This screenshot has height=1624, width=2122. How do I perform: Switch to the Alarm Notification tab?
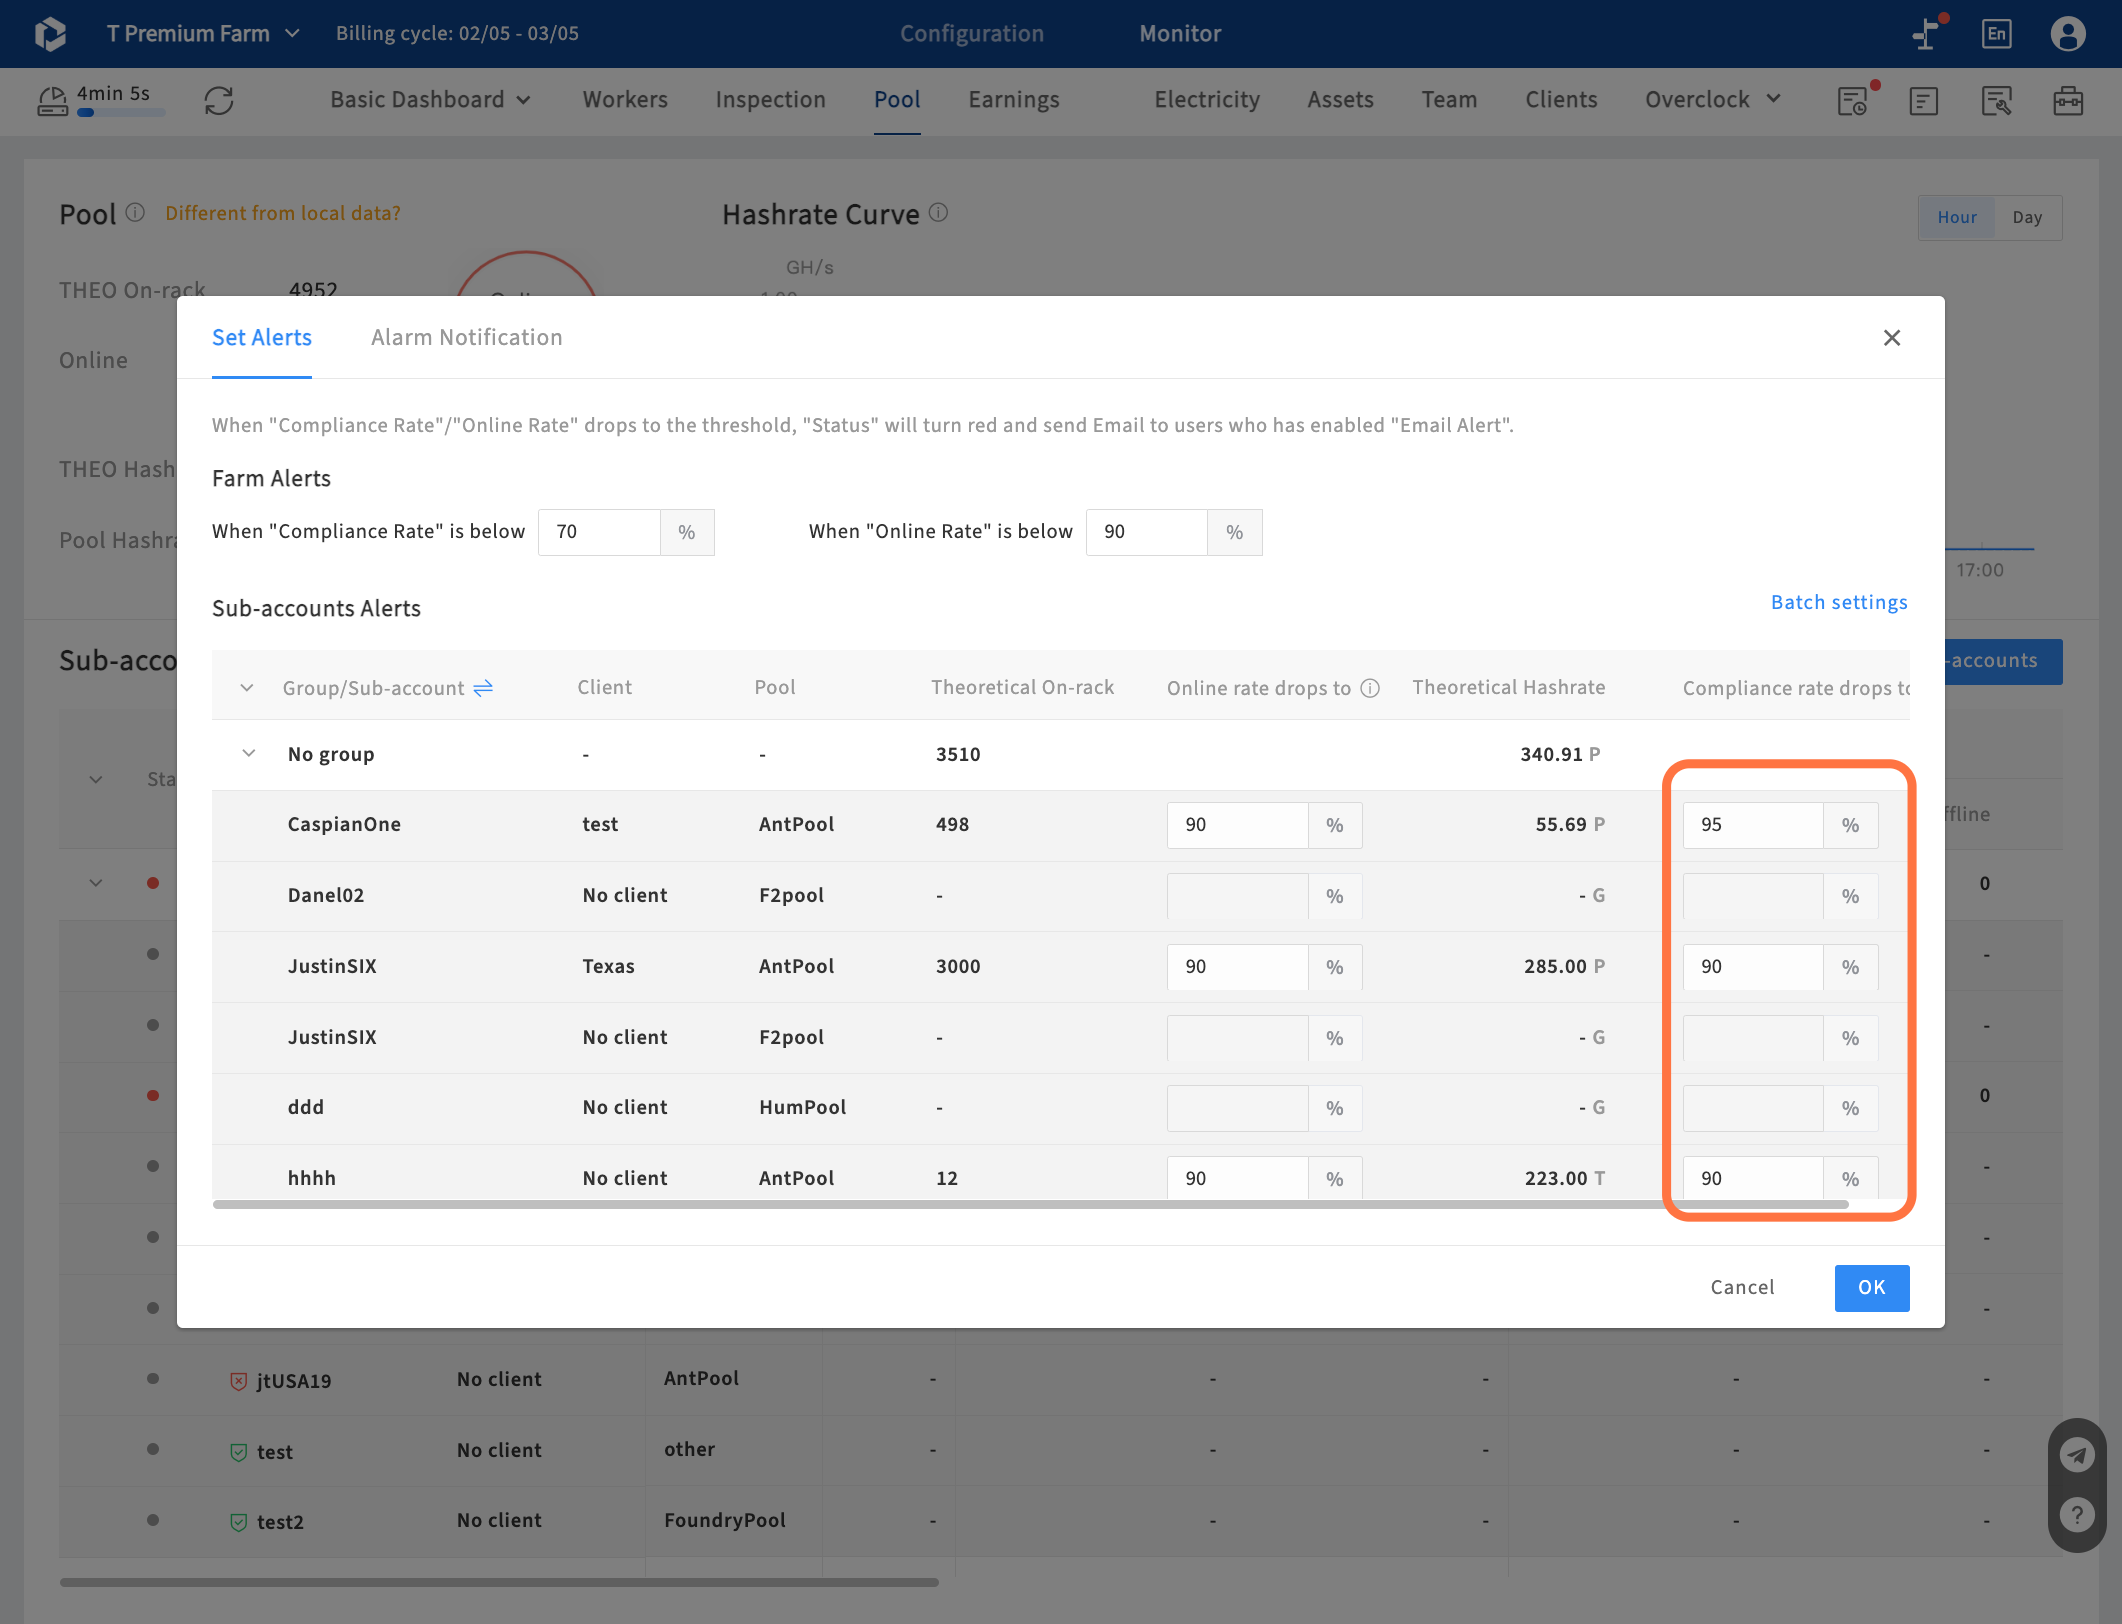click(x=466, y=338)
